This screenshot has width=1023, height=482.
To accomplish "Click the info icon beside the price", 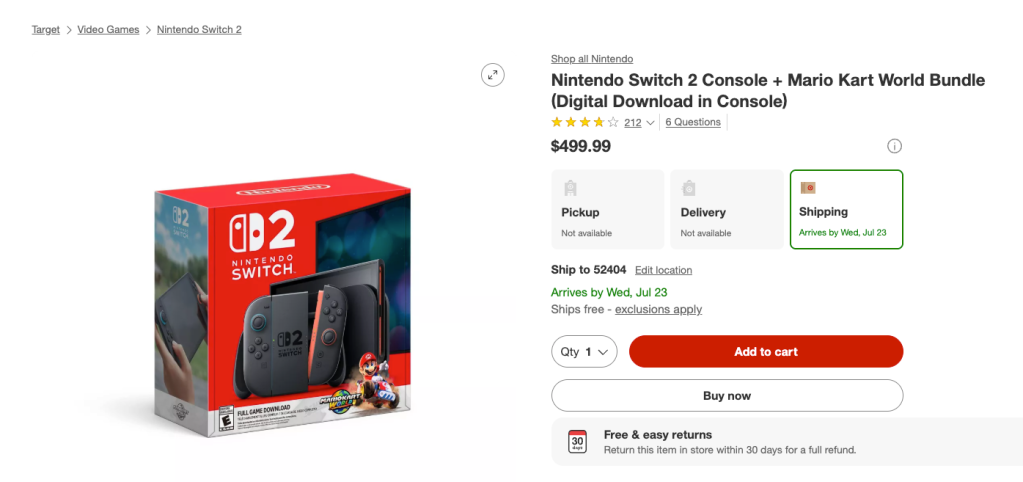I will point(894,146).
